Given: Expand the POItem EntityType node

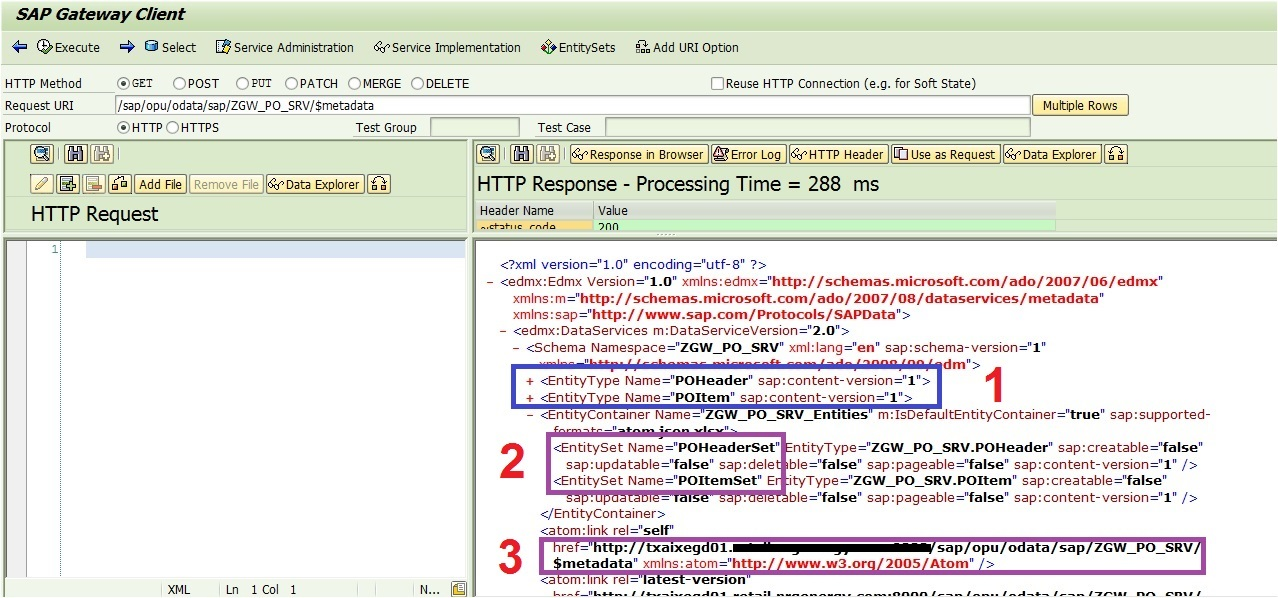Looking at the screenshot, I should pos(530,396).
